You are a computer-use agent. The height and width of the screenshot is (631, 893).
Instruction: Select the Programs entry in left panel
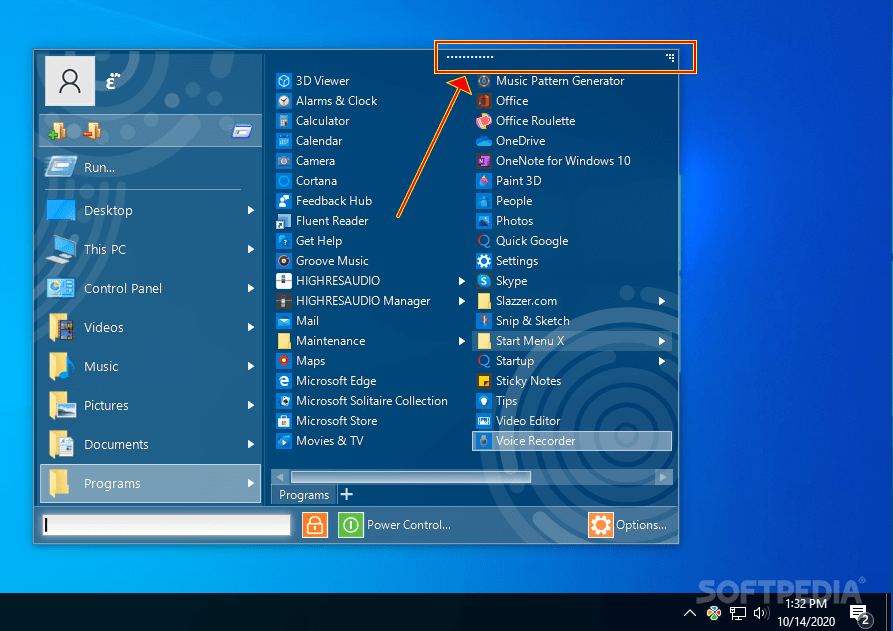pyautogui.click(x=151, y=484)
